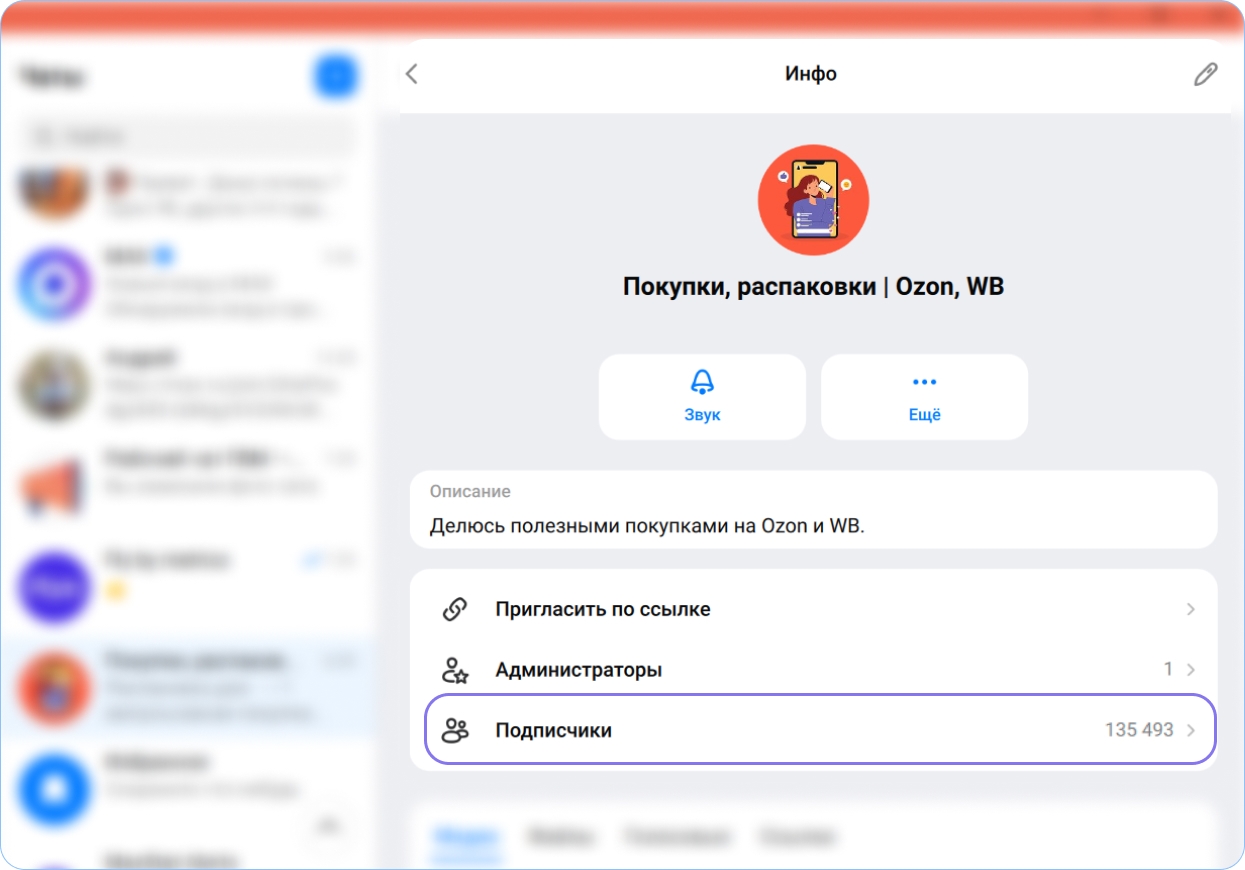The image size is (1245, 870).
Task: Open the channel's round avatar picture
Action: [813, 201]
